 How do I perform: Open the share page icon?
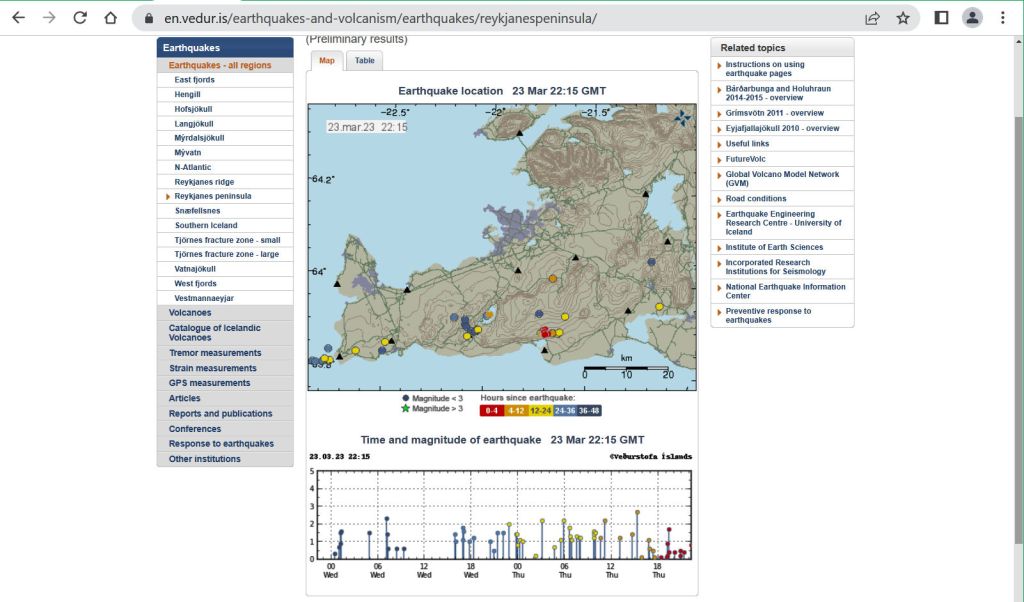(873, 18)
